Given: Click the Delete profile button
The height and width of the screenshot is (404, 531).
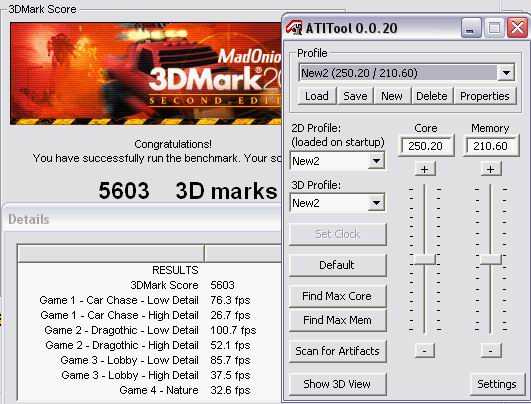Looking at the screenshot, I should click(x=432, y=96).
